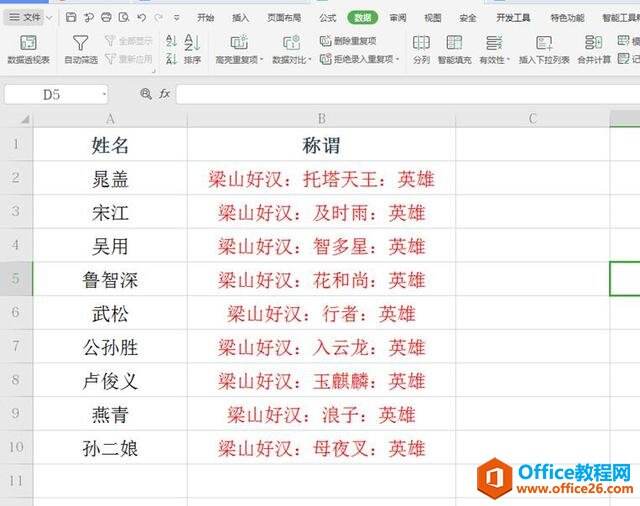Select row 5 header

[16, 279]
